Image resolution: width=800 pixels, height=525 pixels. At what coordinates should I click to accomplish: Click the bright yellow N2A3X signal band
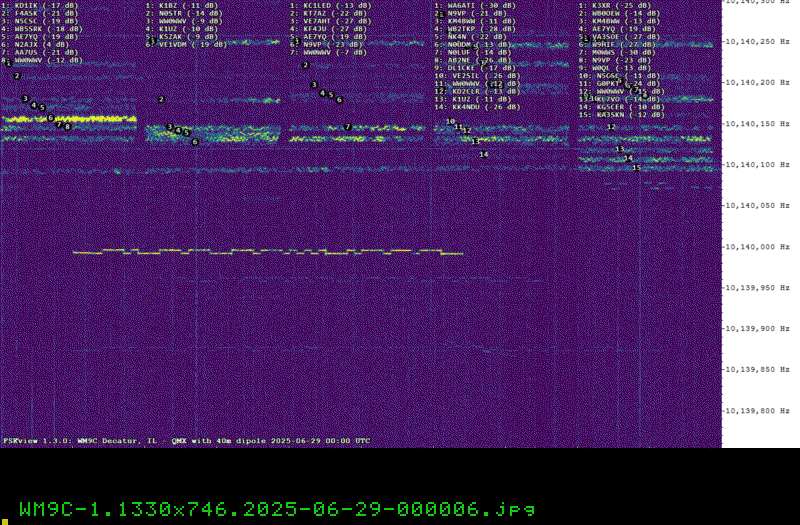[69, 119]
